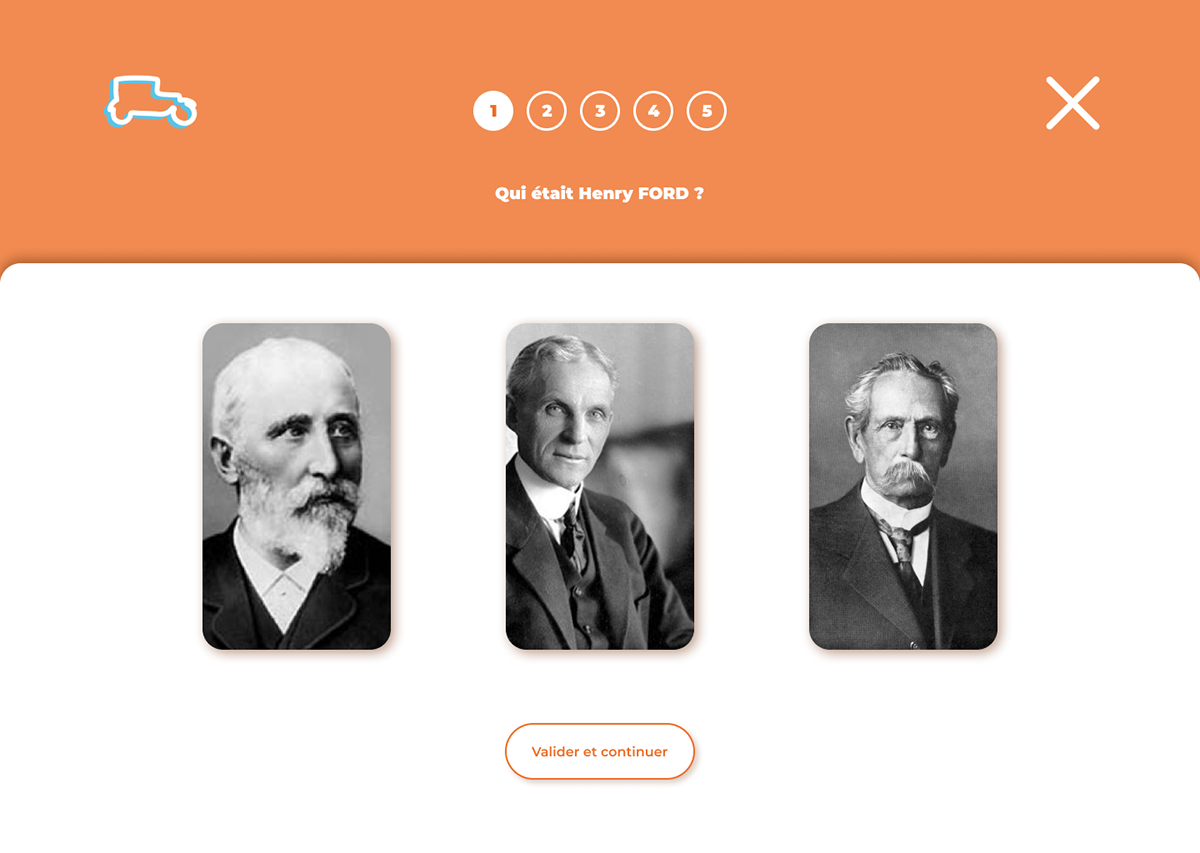
Task: Navigate to the final step 5 circle
Action: coord(707,111)
